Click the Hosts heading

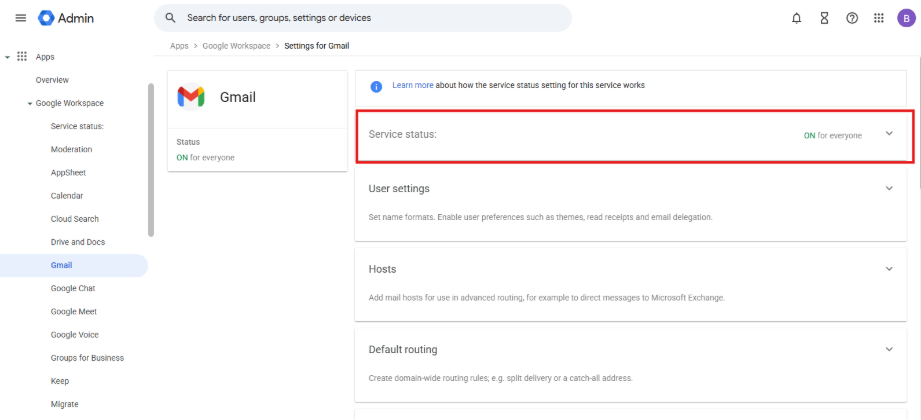point(382,269)
